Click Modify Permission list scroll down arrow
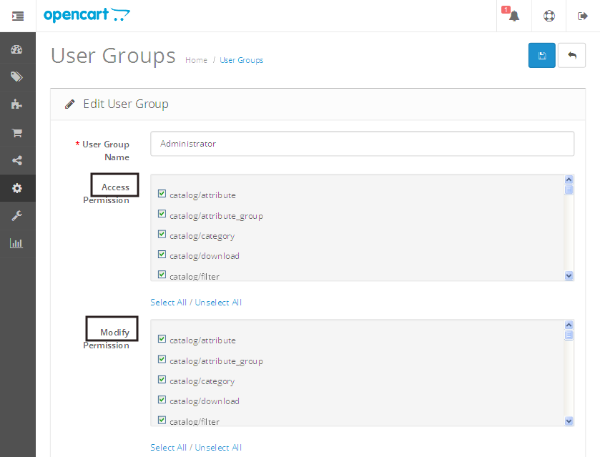The width and height of the screenshot is (600, 457). pos(569,421)
